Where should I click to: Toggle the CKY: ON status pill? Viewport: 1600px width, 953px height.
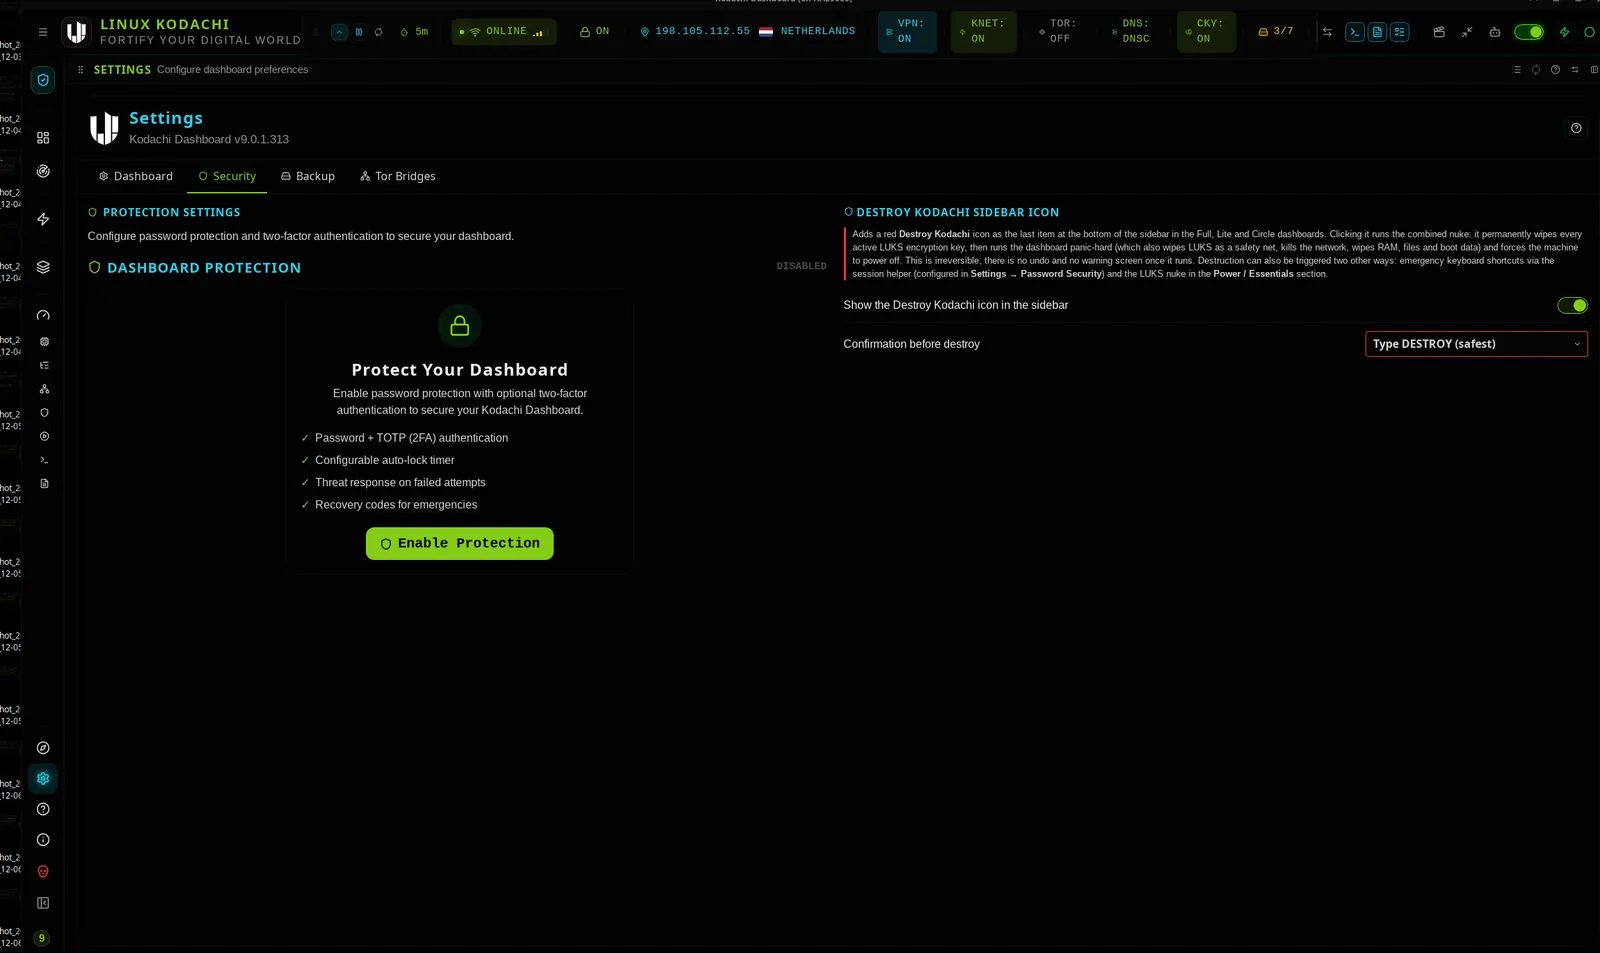point(1206,31)
